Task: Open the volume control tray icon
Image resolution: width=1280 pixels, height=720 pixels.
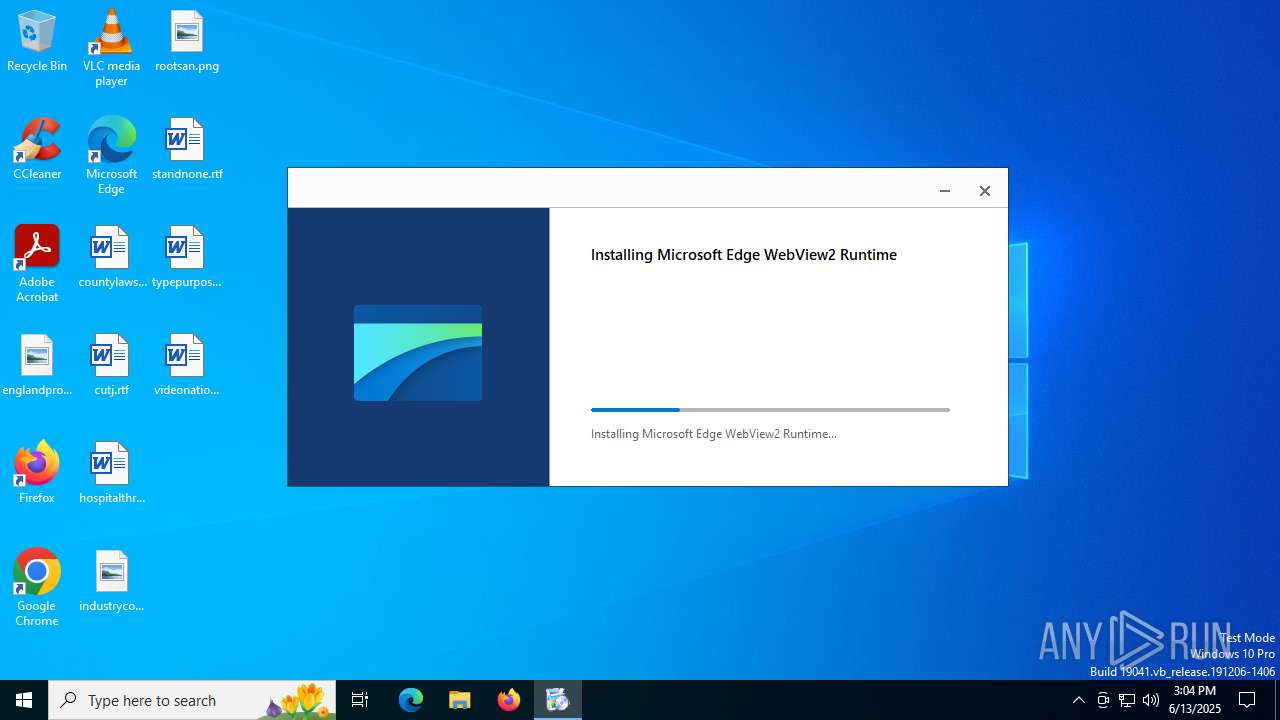Action: pyautogui.click(x=1151, y=700)
